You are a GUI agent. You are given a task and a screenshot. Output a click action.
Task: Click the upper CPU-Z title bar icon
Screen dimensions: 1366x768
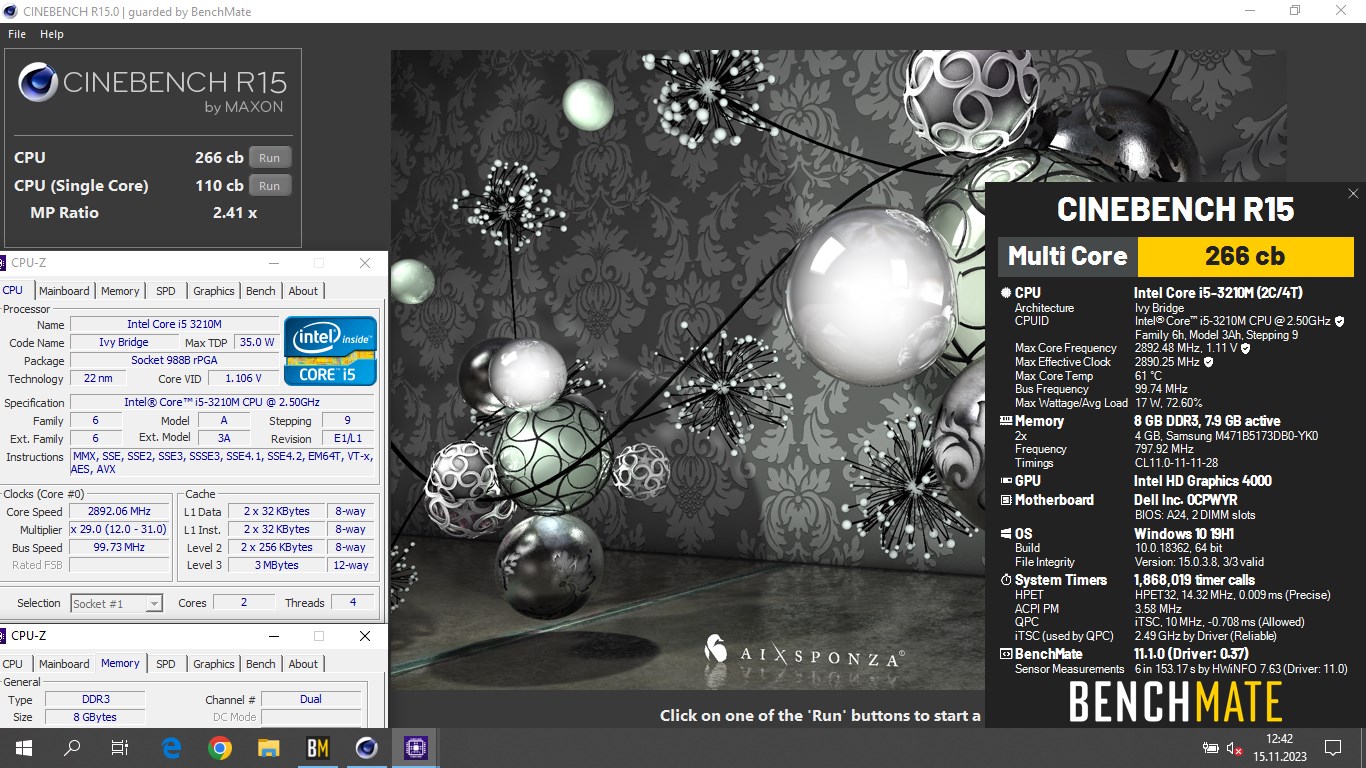(3, 263)
